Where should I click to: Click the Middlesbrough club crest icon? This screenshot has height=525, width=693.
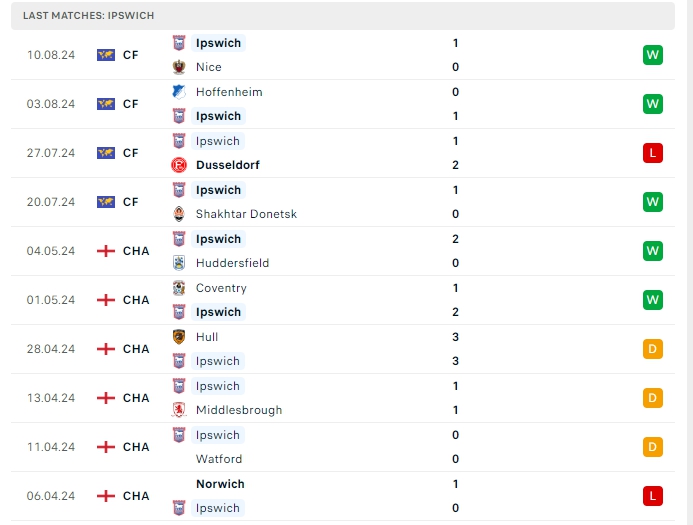point(179,410)
